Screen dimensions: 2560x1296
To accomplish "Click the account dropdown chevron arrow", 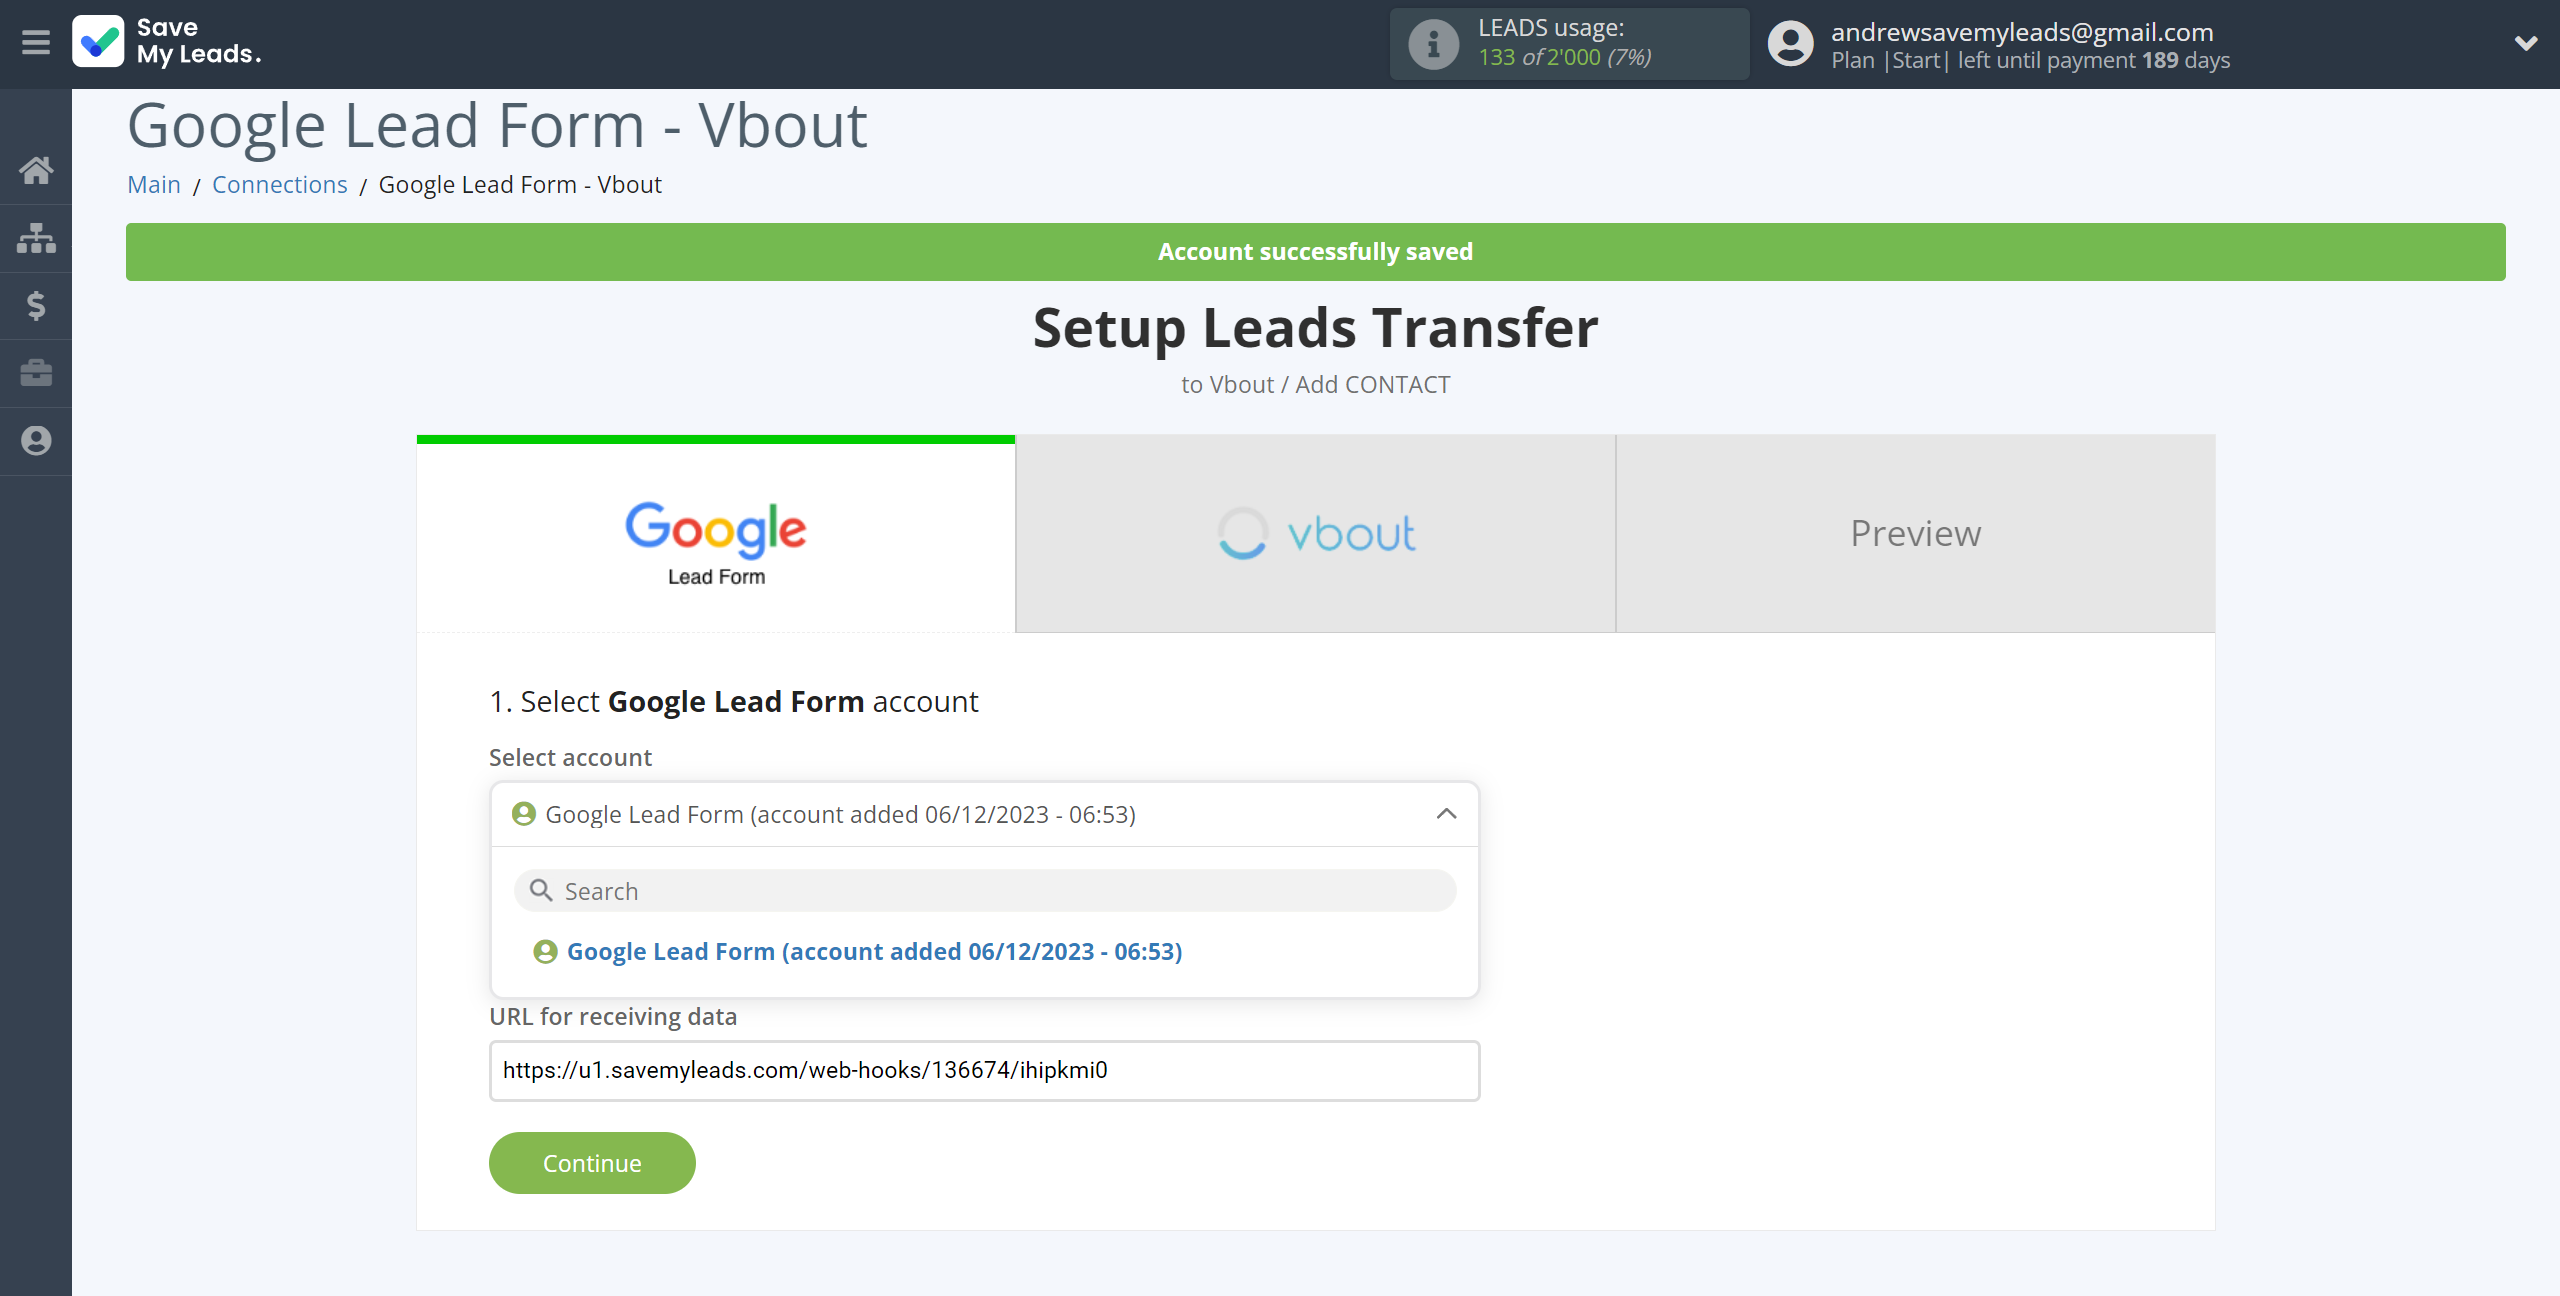I will tap(1446, 813).
